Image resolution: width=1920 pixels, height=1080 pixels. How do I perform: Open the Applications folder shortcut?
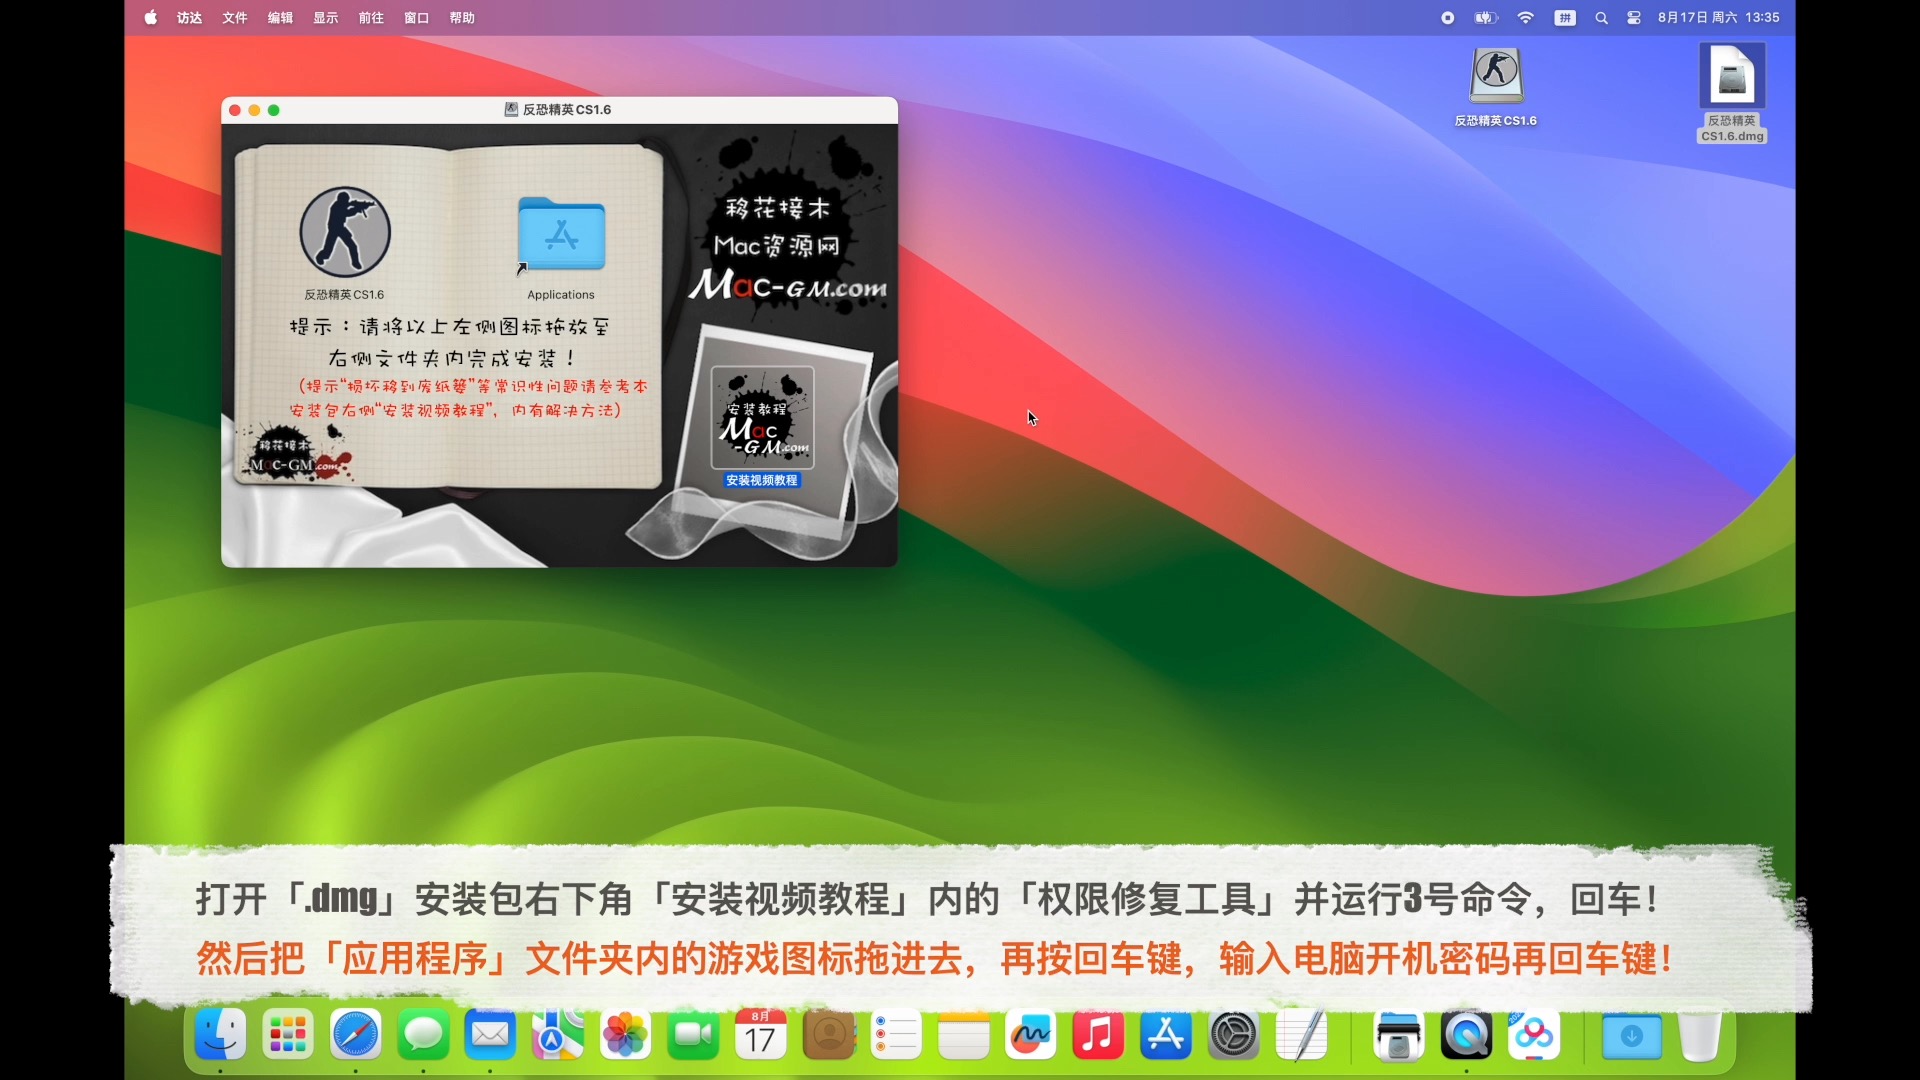click(561, 236)
